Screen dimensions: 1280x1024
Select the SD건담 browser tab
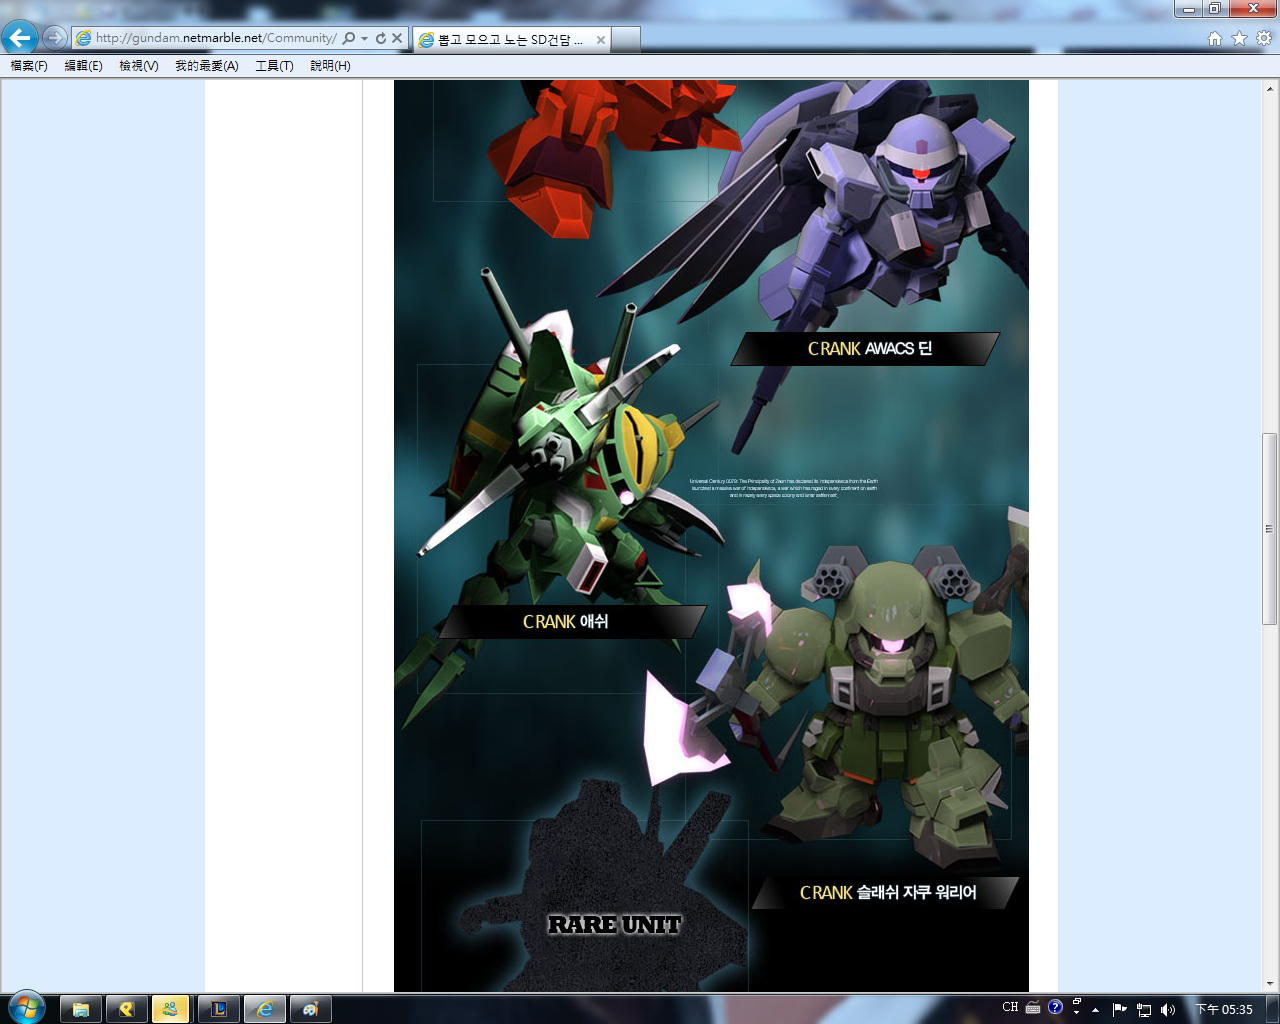point(510,40)
